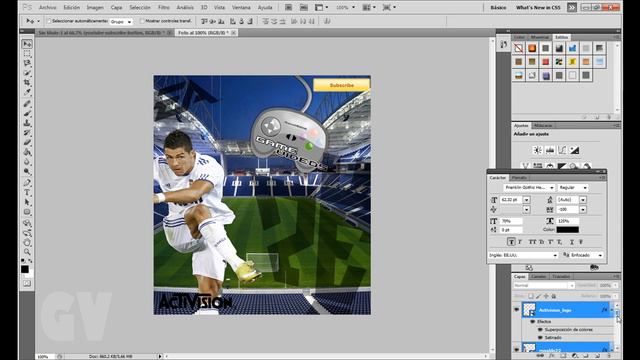Switch to What's New in CS5 workspace
The width and height of the screenshot is (640, 360).
(x=538, y=7)
